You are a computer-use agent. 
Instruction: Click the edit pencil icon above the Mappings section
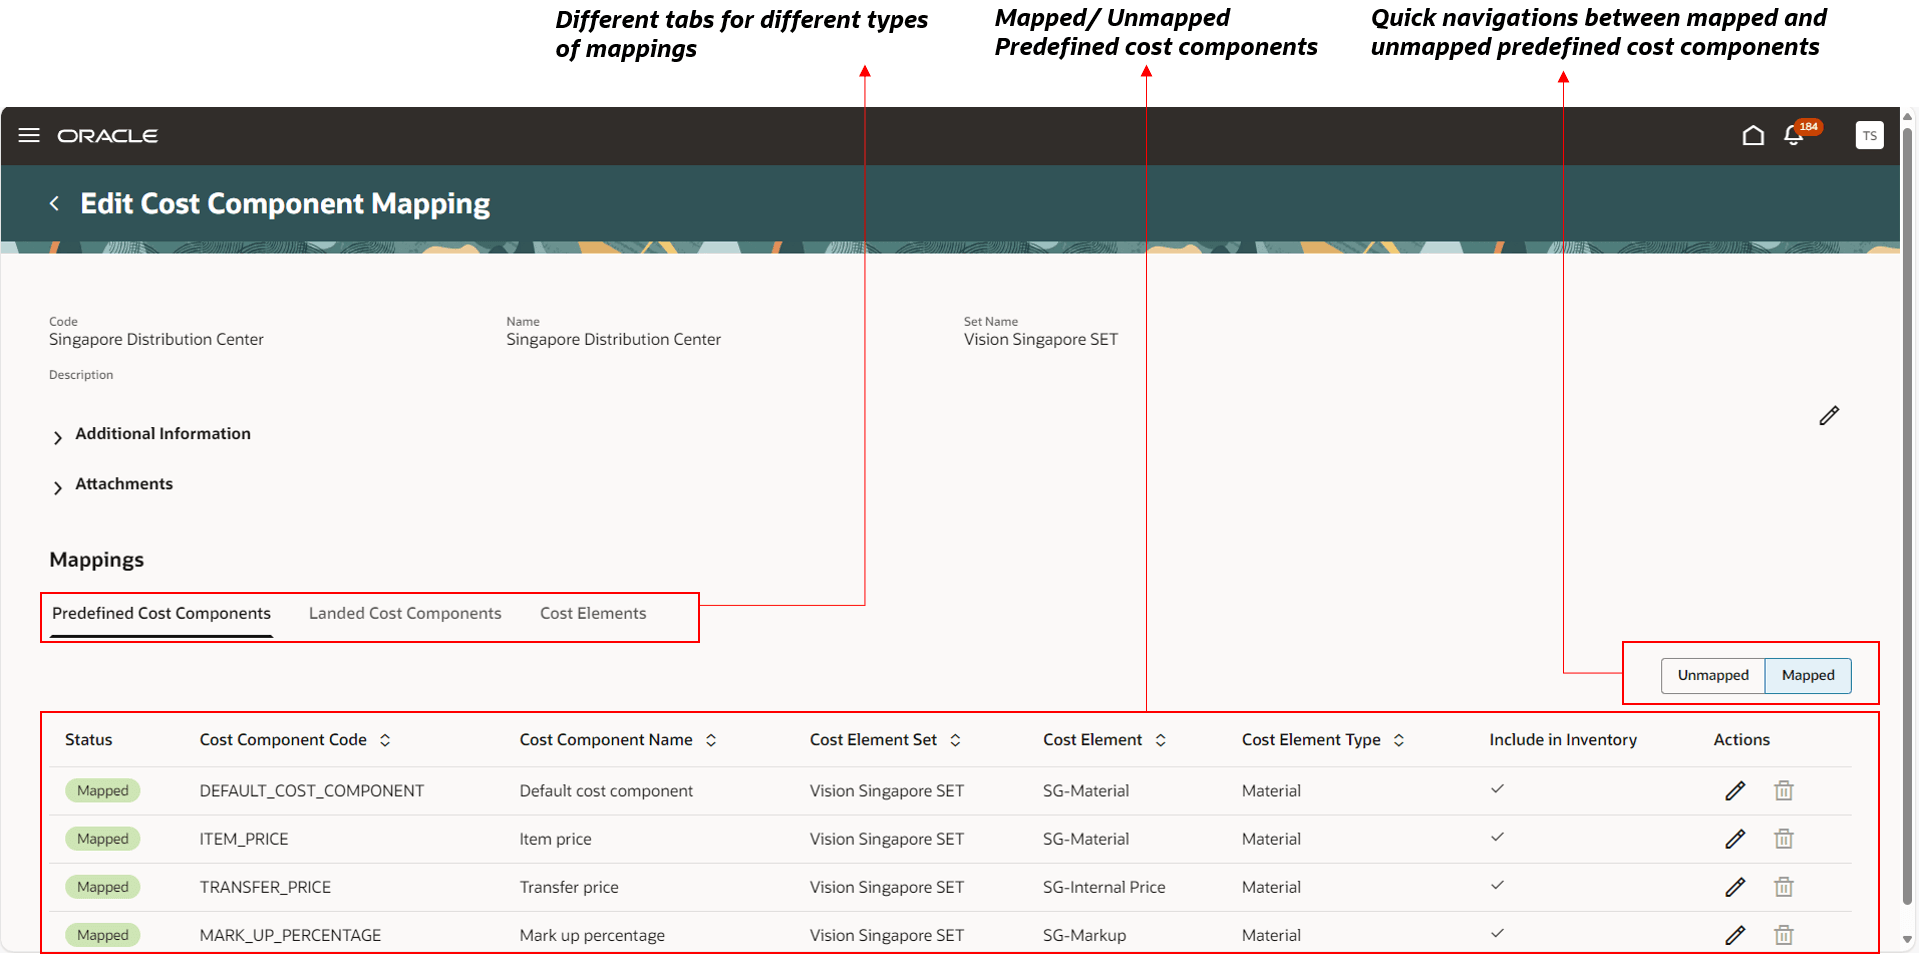click(x=1830, y=416)
